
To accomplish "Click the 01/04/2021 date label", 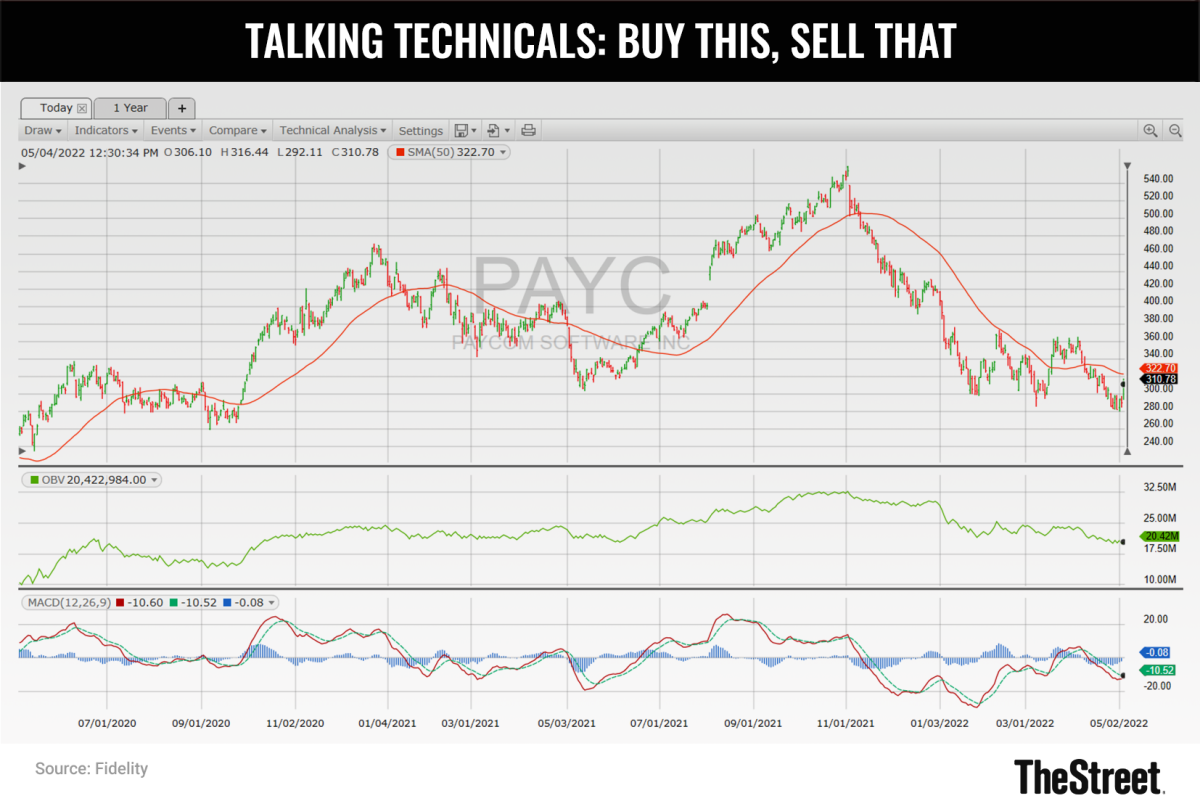I will point(387,722).
